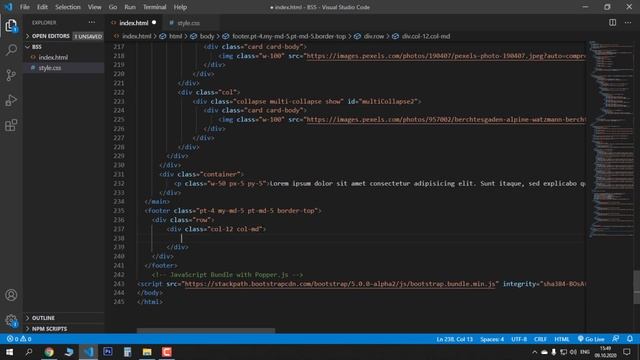This screenshot has width=640, height=360.
Task: Open the Terminal menu
Action: click(x=154, y=7)
